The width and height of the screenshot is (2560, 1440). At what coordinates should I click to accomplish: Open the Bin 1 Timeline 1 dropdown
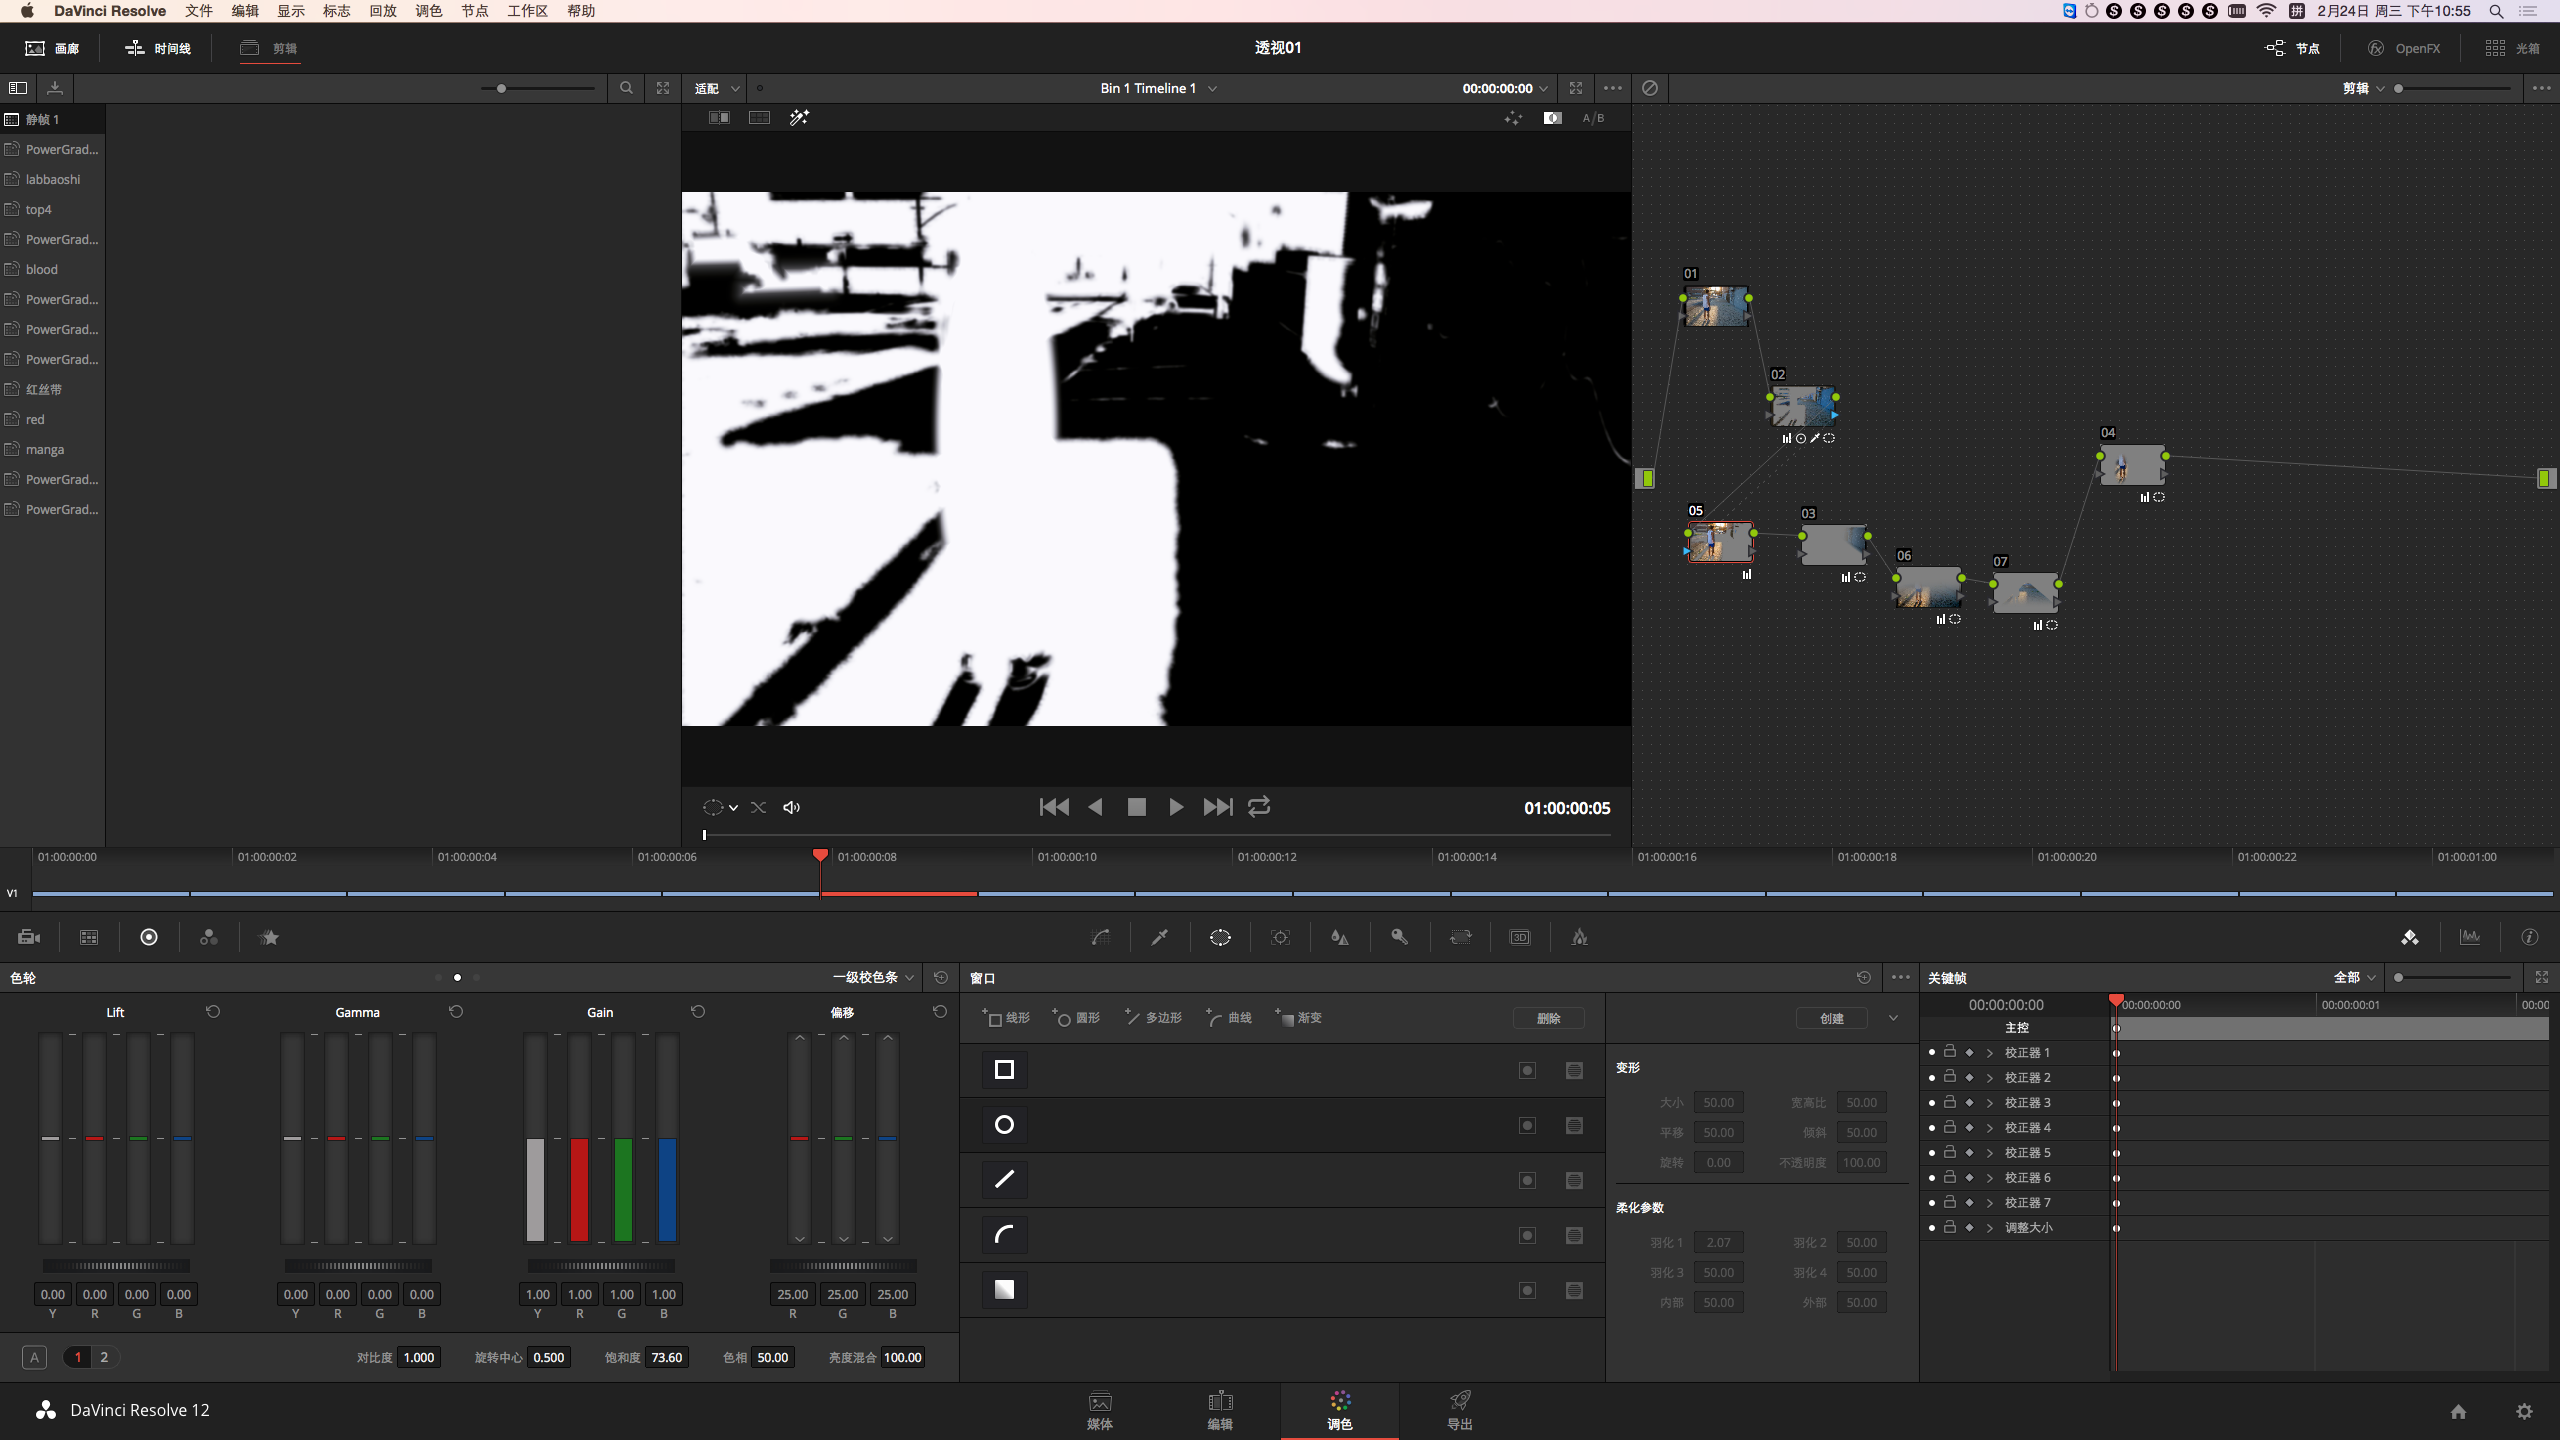tap(1158, 88)
